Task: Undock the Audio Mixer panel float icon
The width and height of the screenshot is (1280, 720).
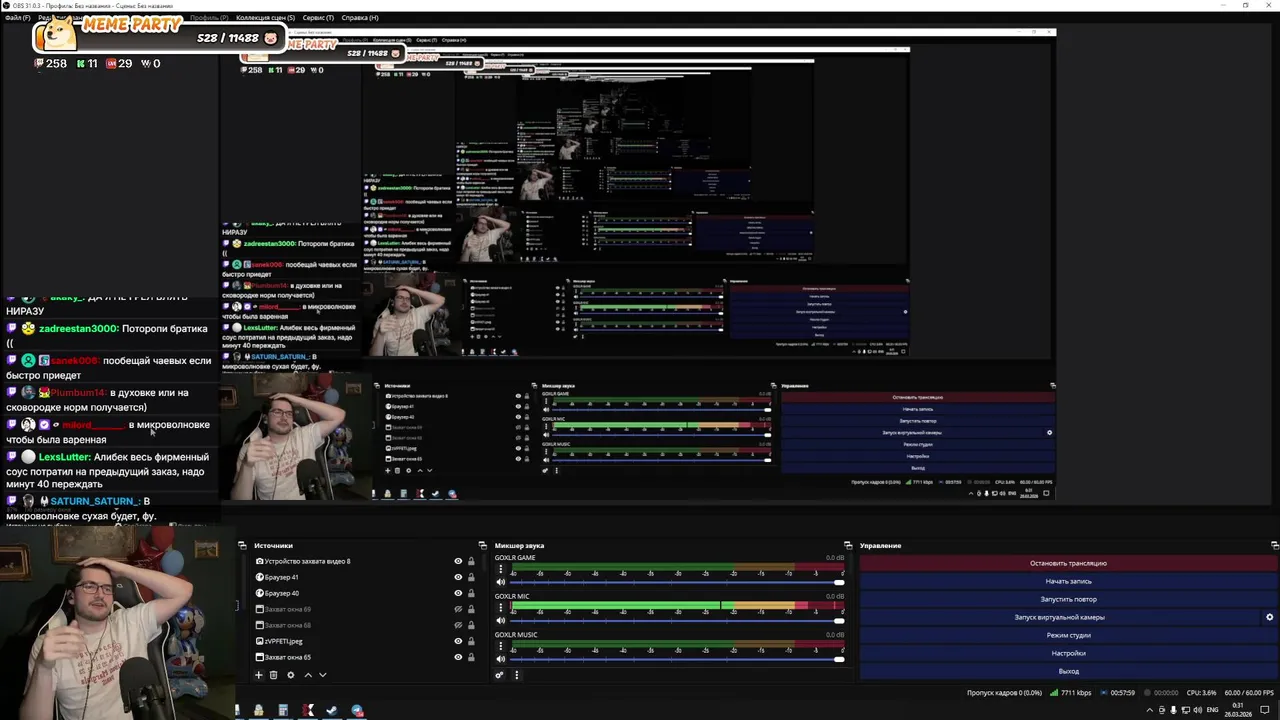Action: (x=848, y=546)
